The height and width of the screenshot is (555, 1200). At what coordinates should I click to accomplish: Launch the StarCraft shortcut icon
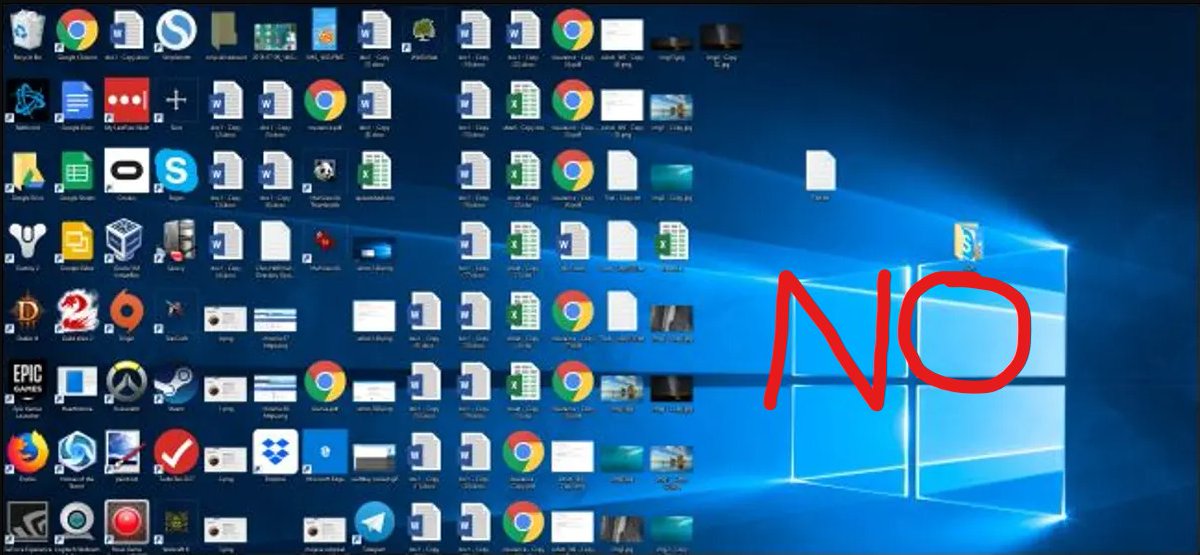[175, 312]
